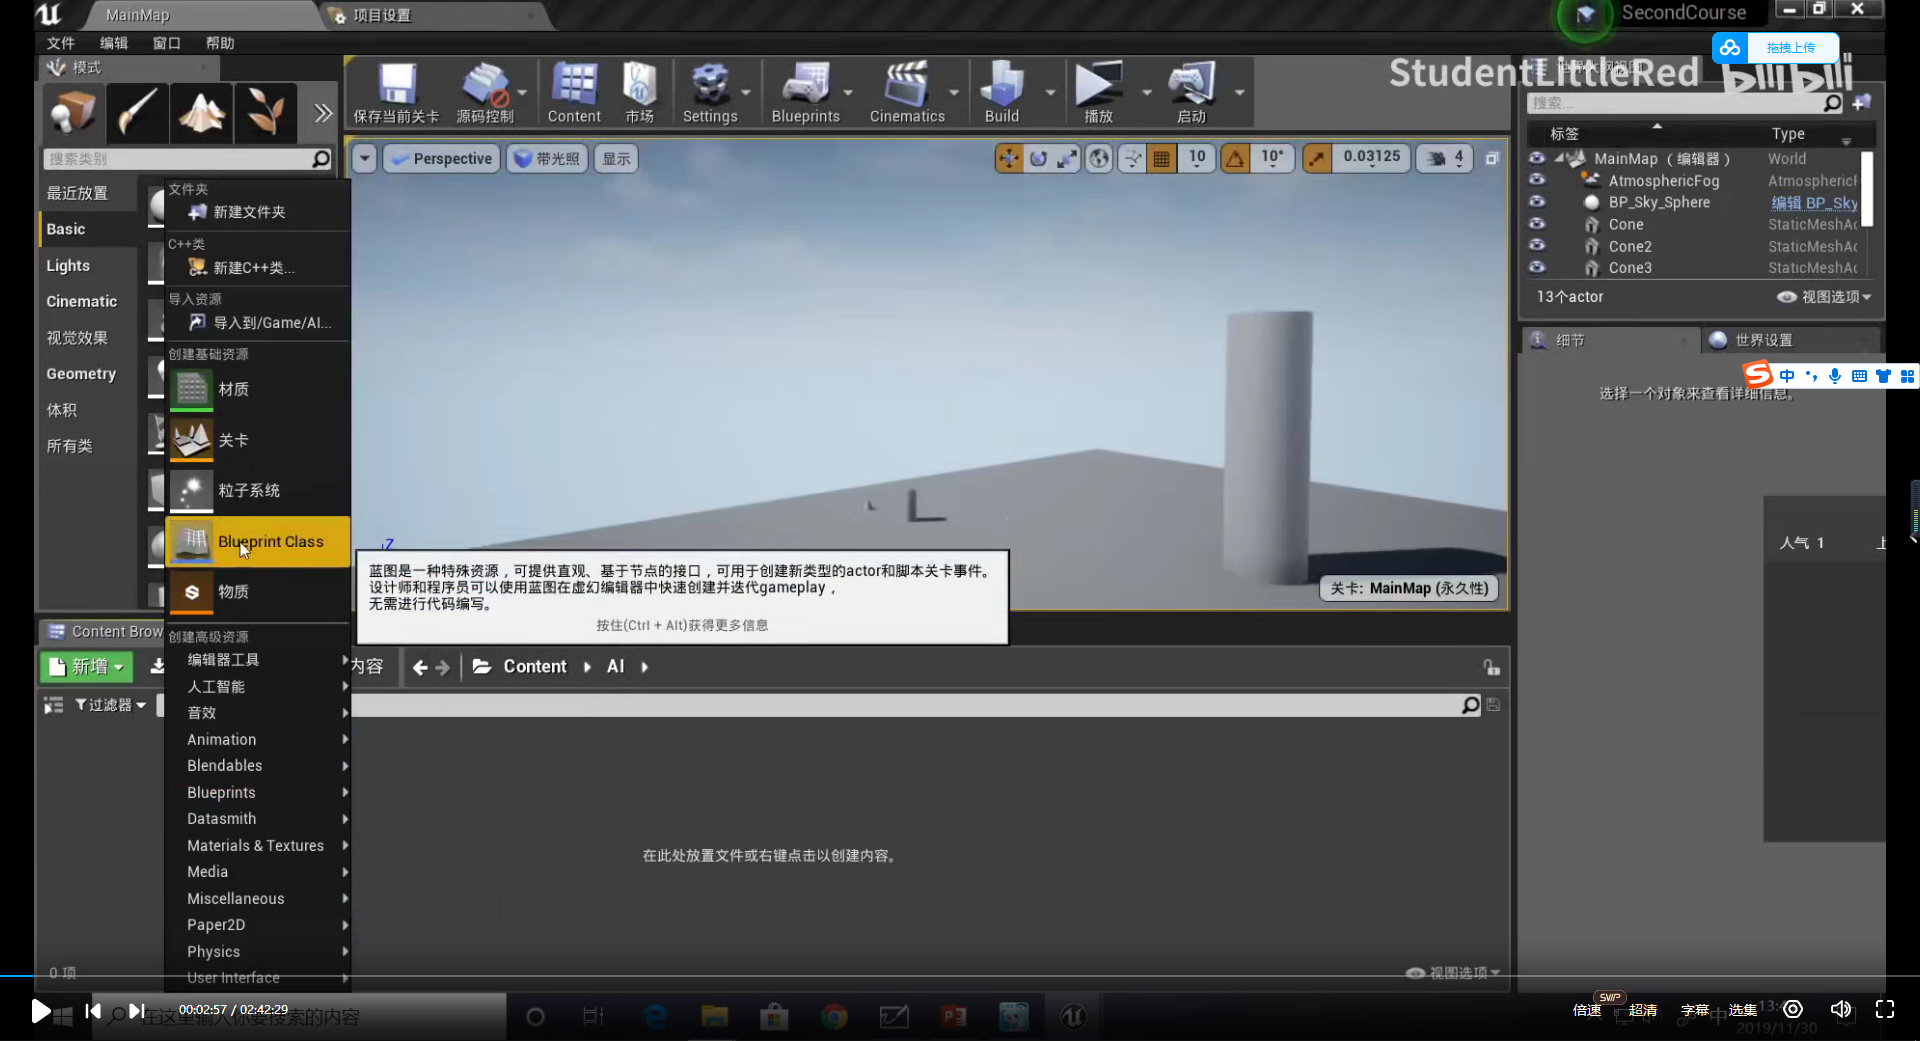Click the Launch toolbar icon
Viewport: 1920px width, 1041px height.
click(1192, 93)
